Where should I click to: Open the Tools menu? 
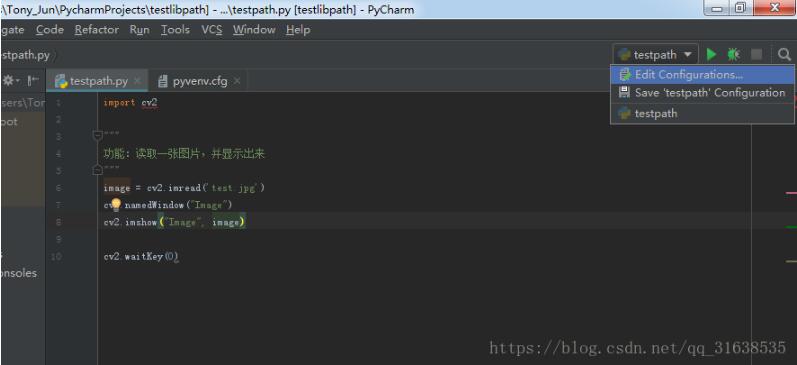coord(175,30)
